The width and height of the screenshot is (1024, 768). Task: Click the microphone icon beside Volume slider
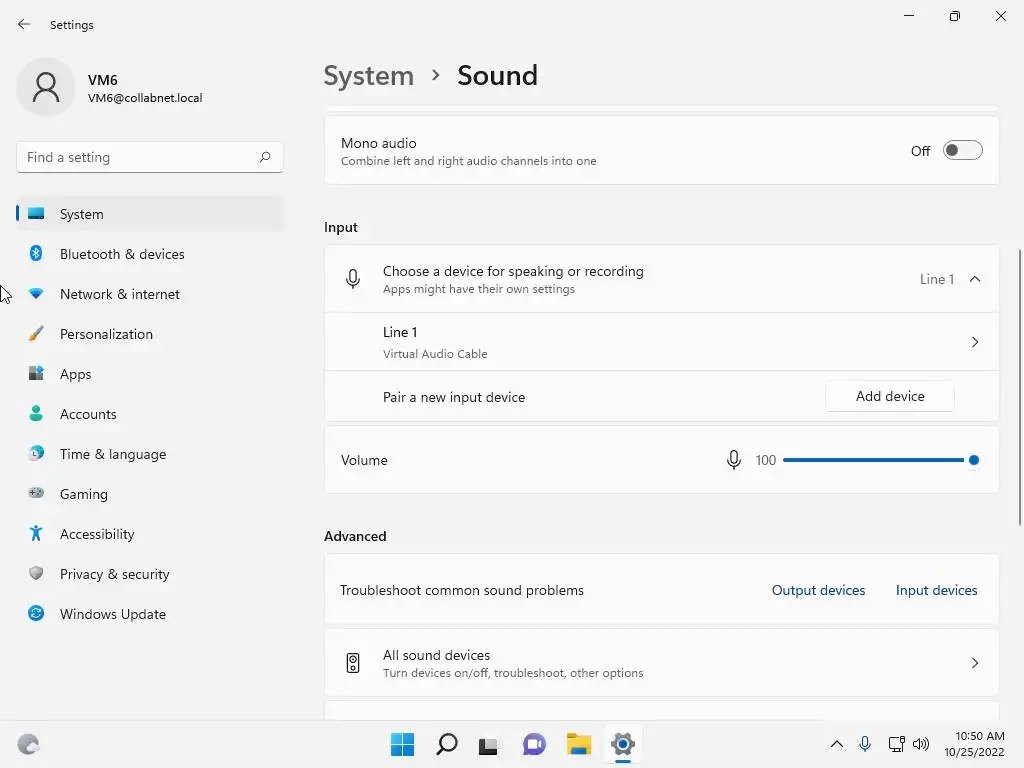coord(734,460)
